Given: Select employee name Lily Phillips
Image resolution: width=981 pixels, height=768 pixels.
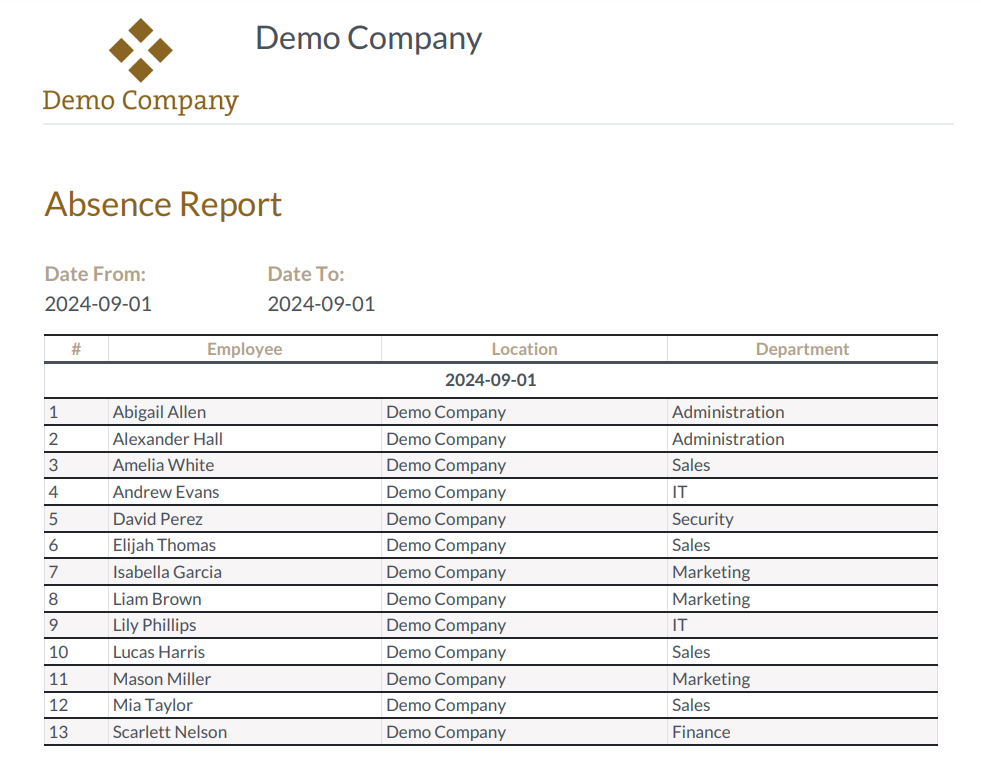Looking at the screenshot, I should tap(155, 625).
